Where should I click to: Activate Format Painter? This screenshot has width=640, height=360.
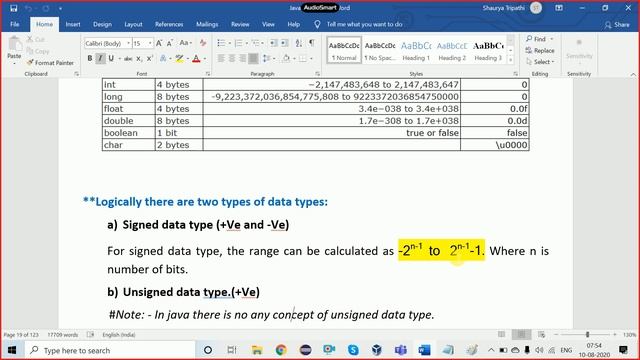[x=50, y=63]
